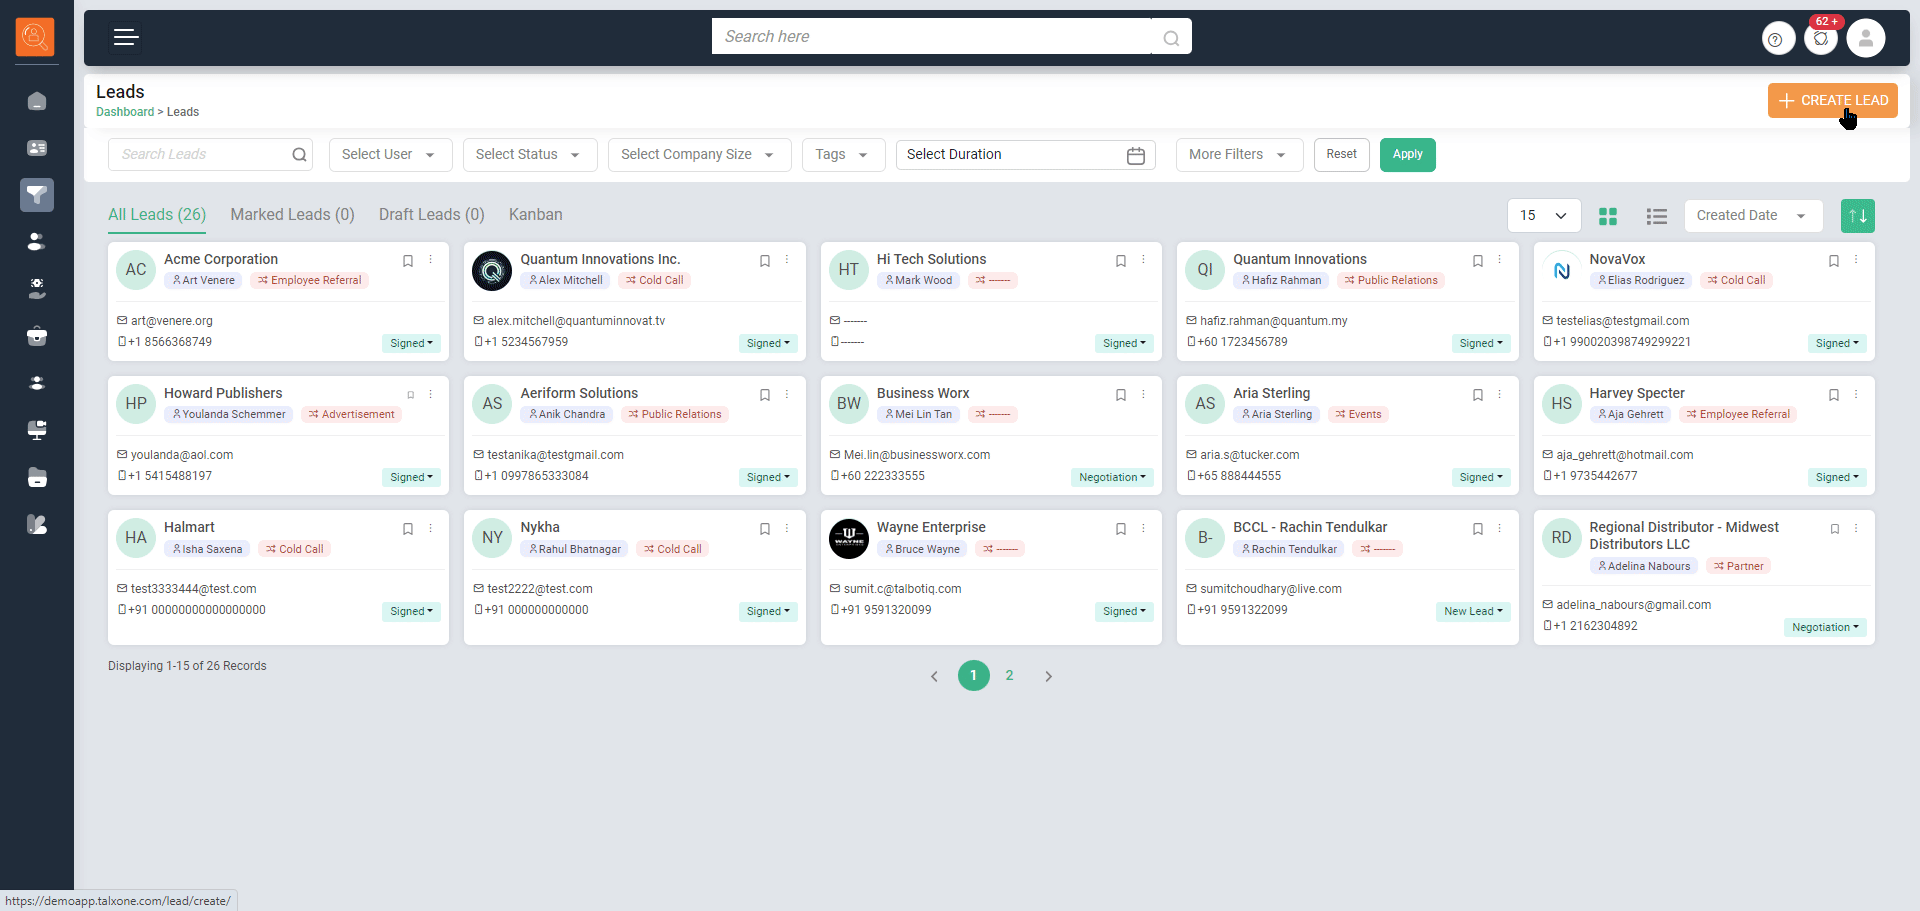Switch to list view layout
Image resolution: width=1920 pixels, height=911 pixels.
click(1656, 216)
